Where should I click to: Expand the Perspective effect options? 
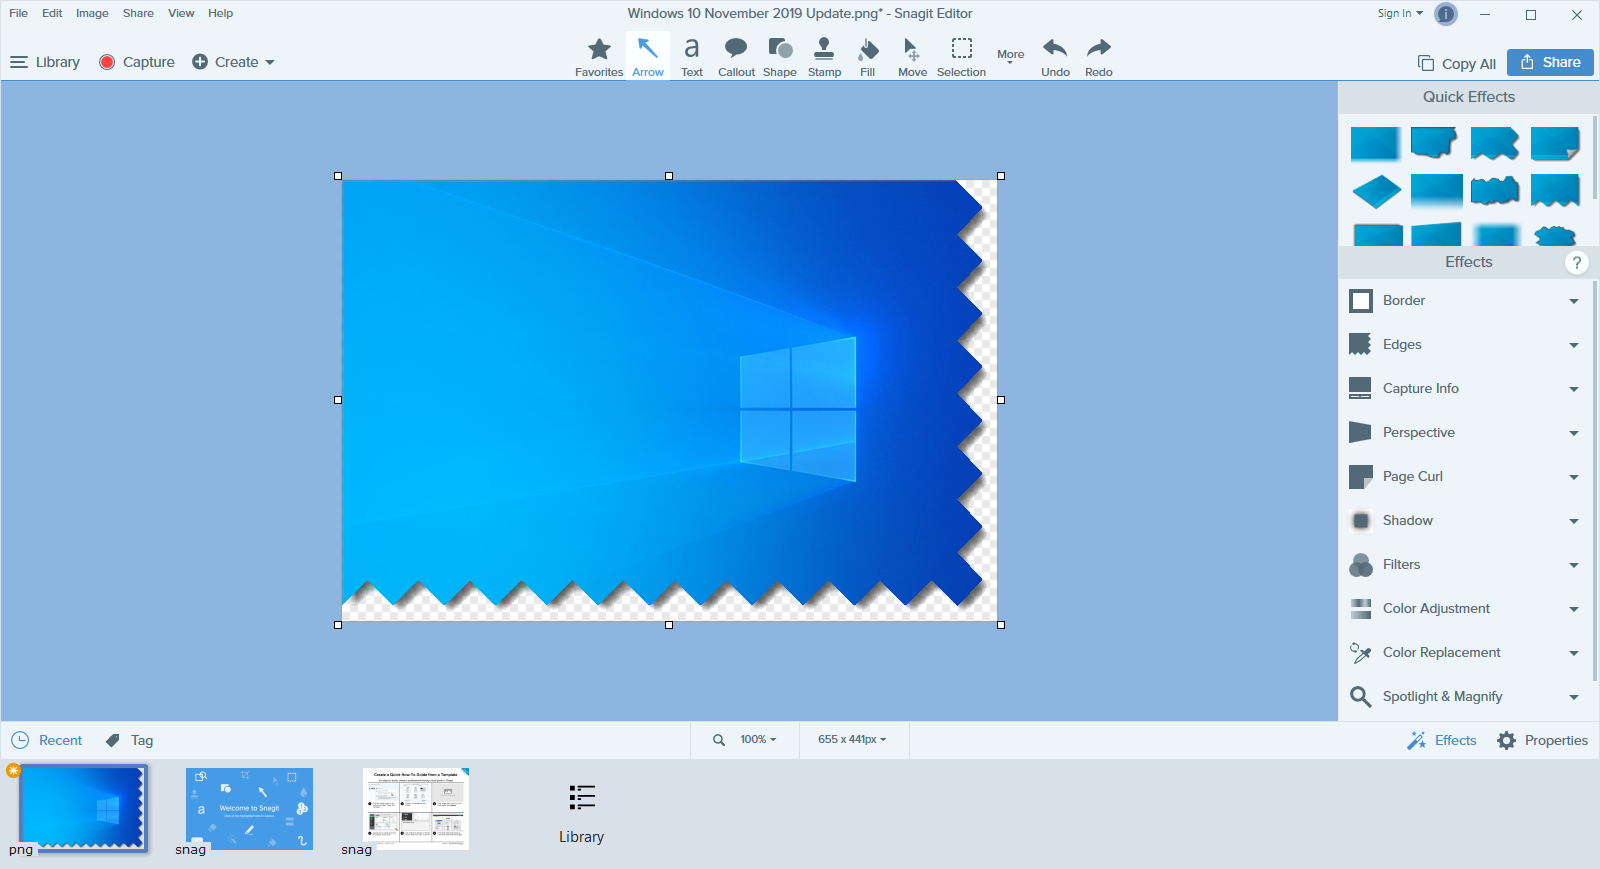1574,433
